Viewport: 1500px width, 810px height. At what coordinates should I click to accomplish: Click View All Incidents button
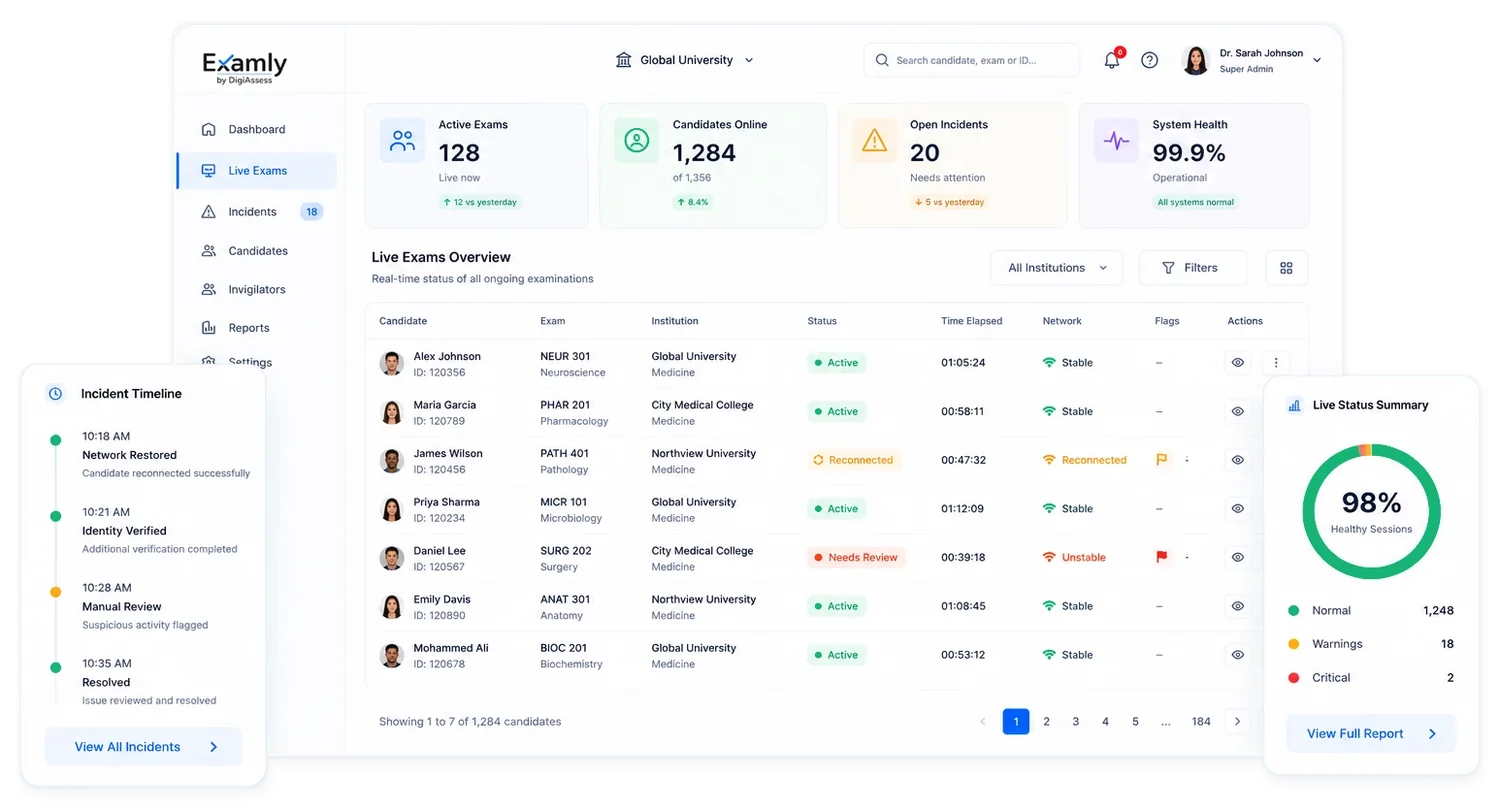pos(143,747)
